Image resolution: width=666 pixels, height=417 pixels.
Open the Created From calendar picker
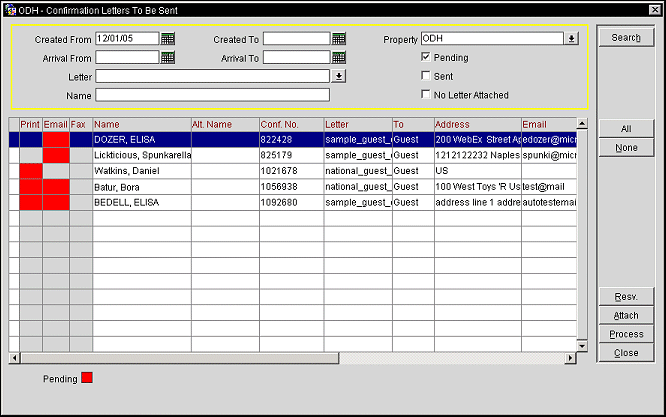(168, 39)
